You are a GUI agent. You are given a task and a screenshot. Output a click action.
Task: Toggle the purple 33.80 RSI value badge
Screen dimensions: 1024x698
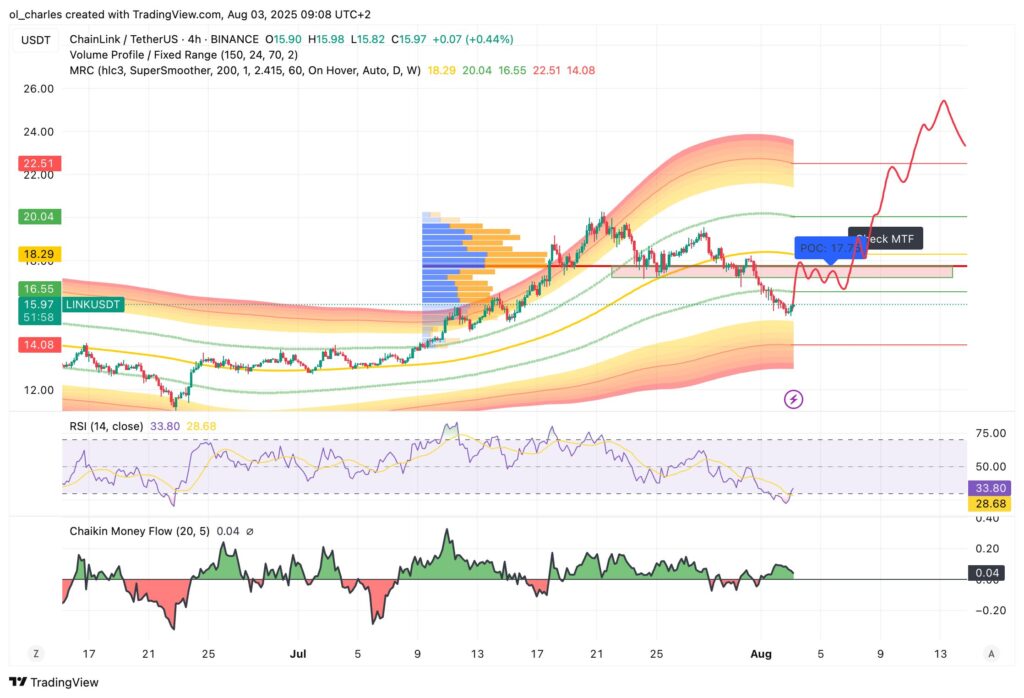point(988,487)
